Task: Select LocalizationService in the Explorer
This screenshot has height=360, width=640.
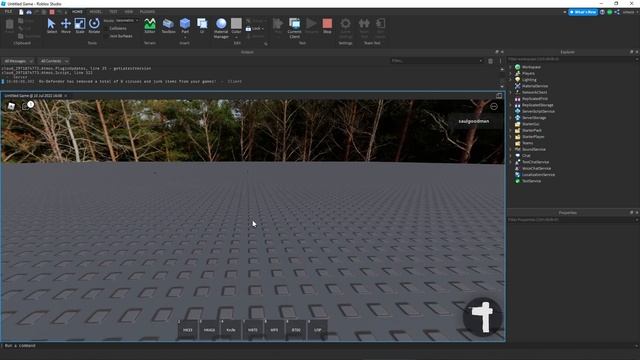Action: click(538, 175)
